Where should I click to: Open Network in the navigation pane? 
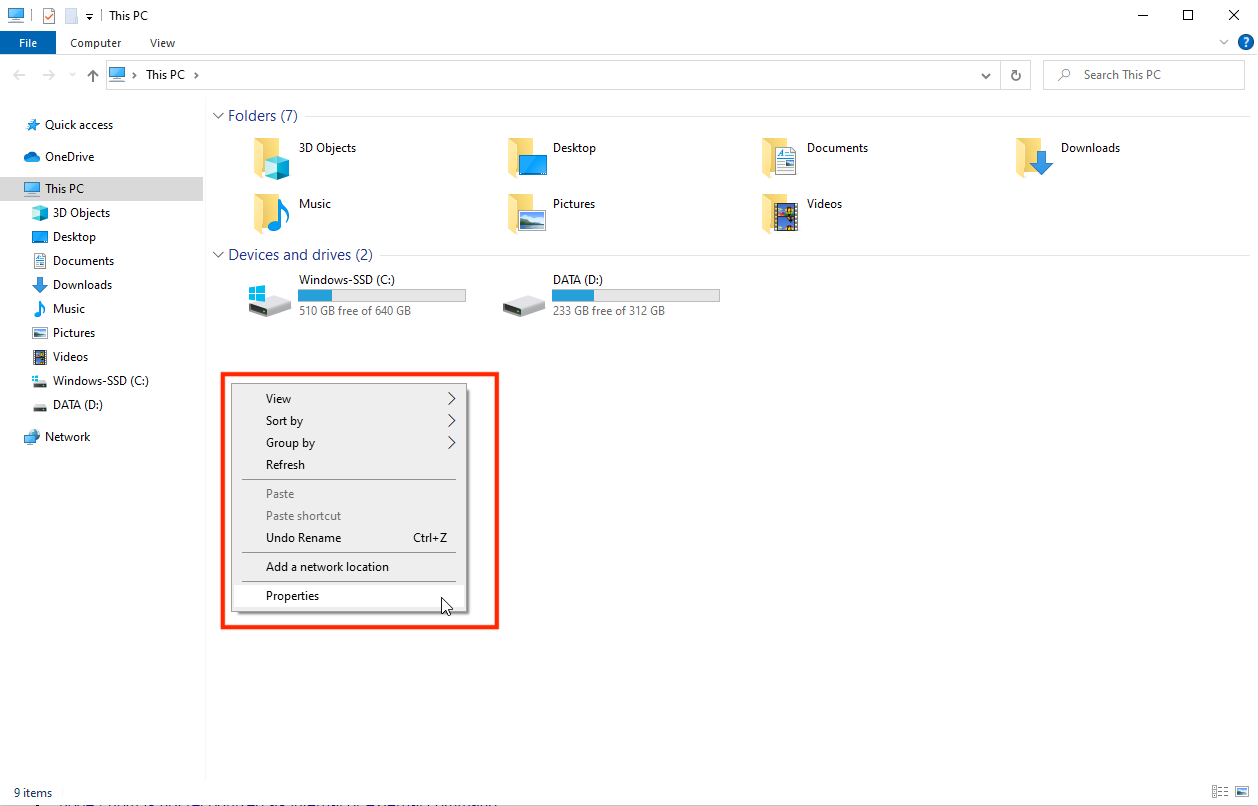tap(57, 437)
